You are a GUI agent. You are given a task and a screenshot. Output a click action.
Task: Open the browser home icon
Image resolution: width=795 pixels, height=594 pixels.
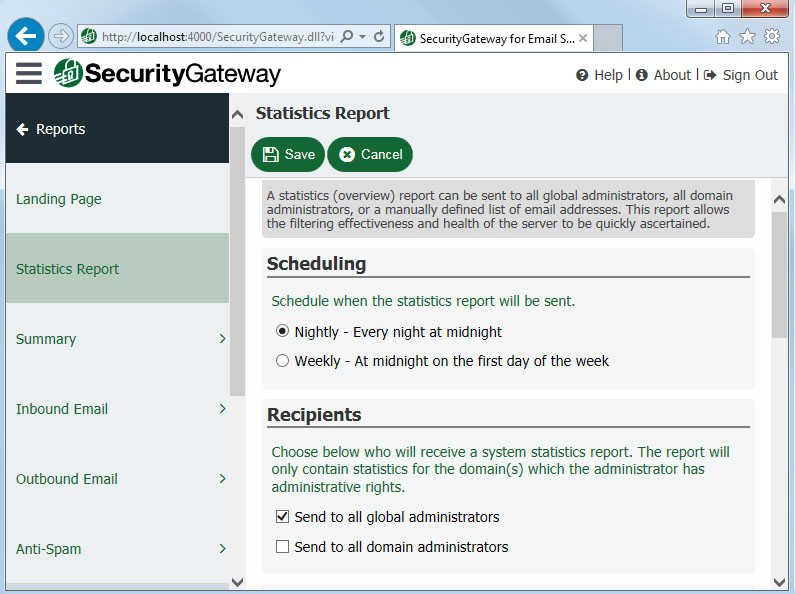click(x=723, y=36)
